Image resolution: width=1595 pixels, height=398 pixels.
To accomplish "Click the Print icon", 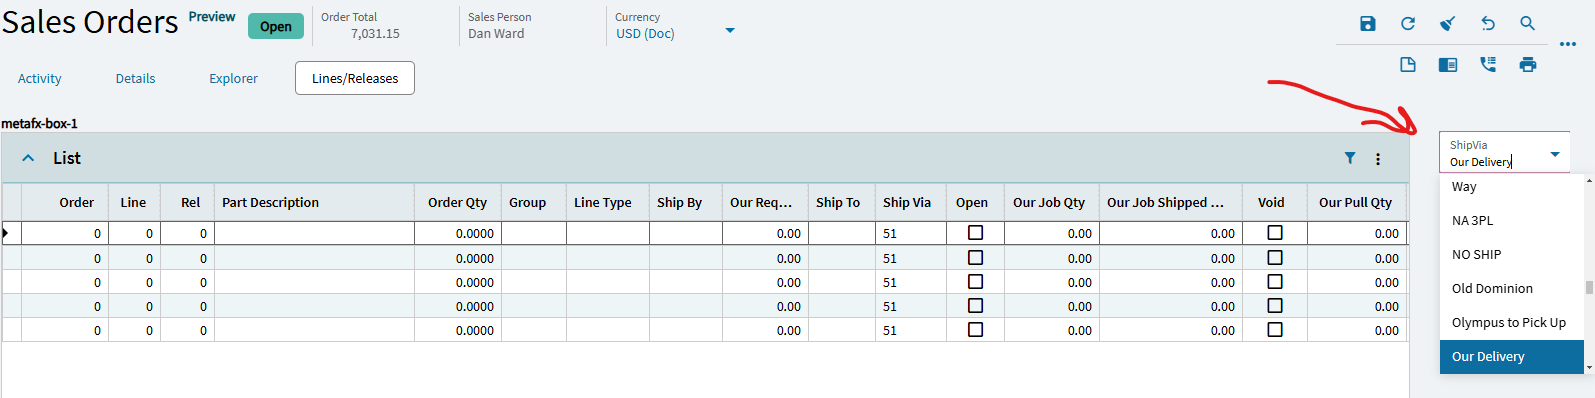I will click(1527, 65).
